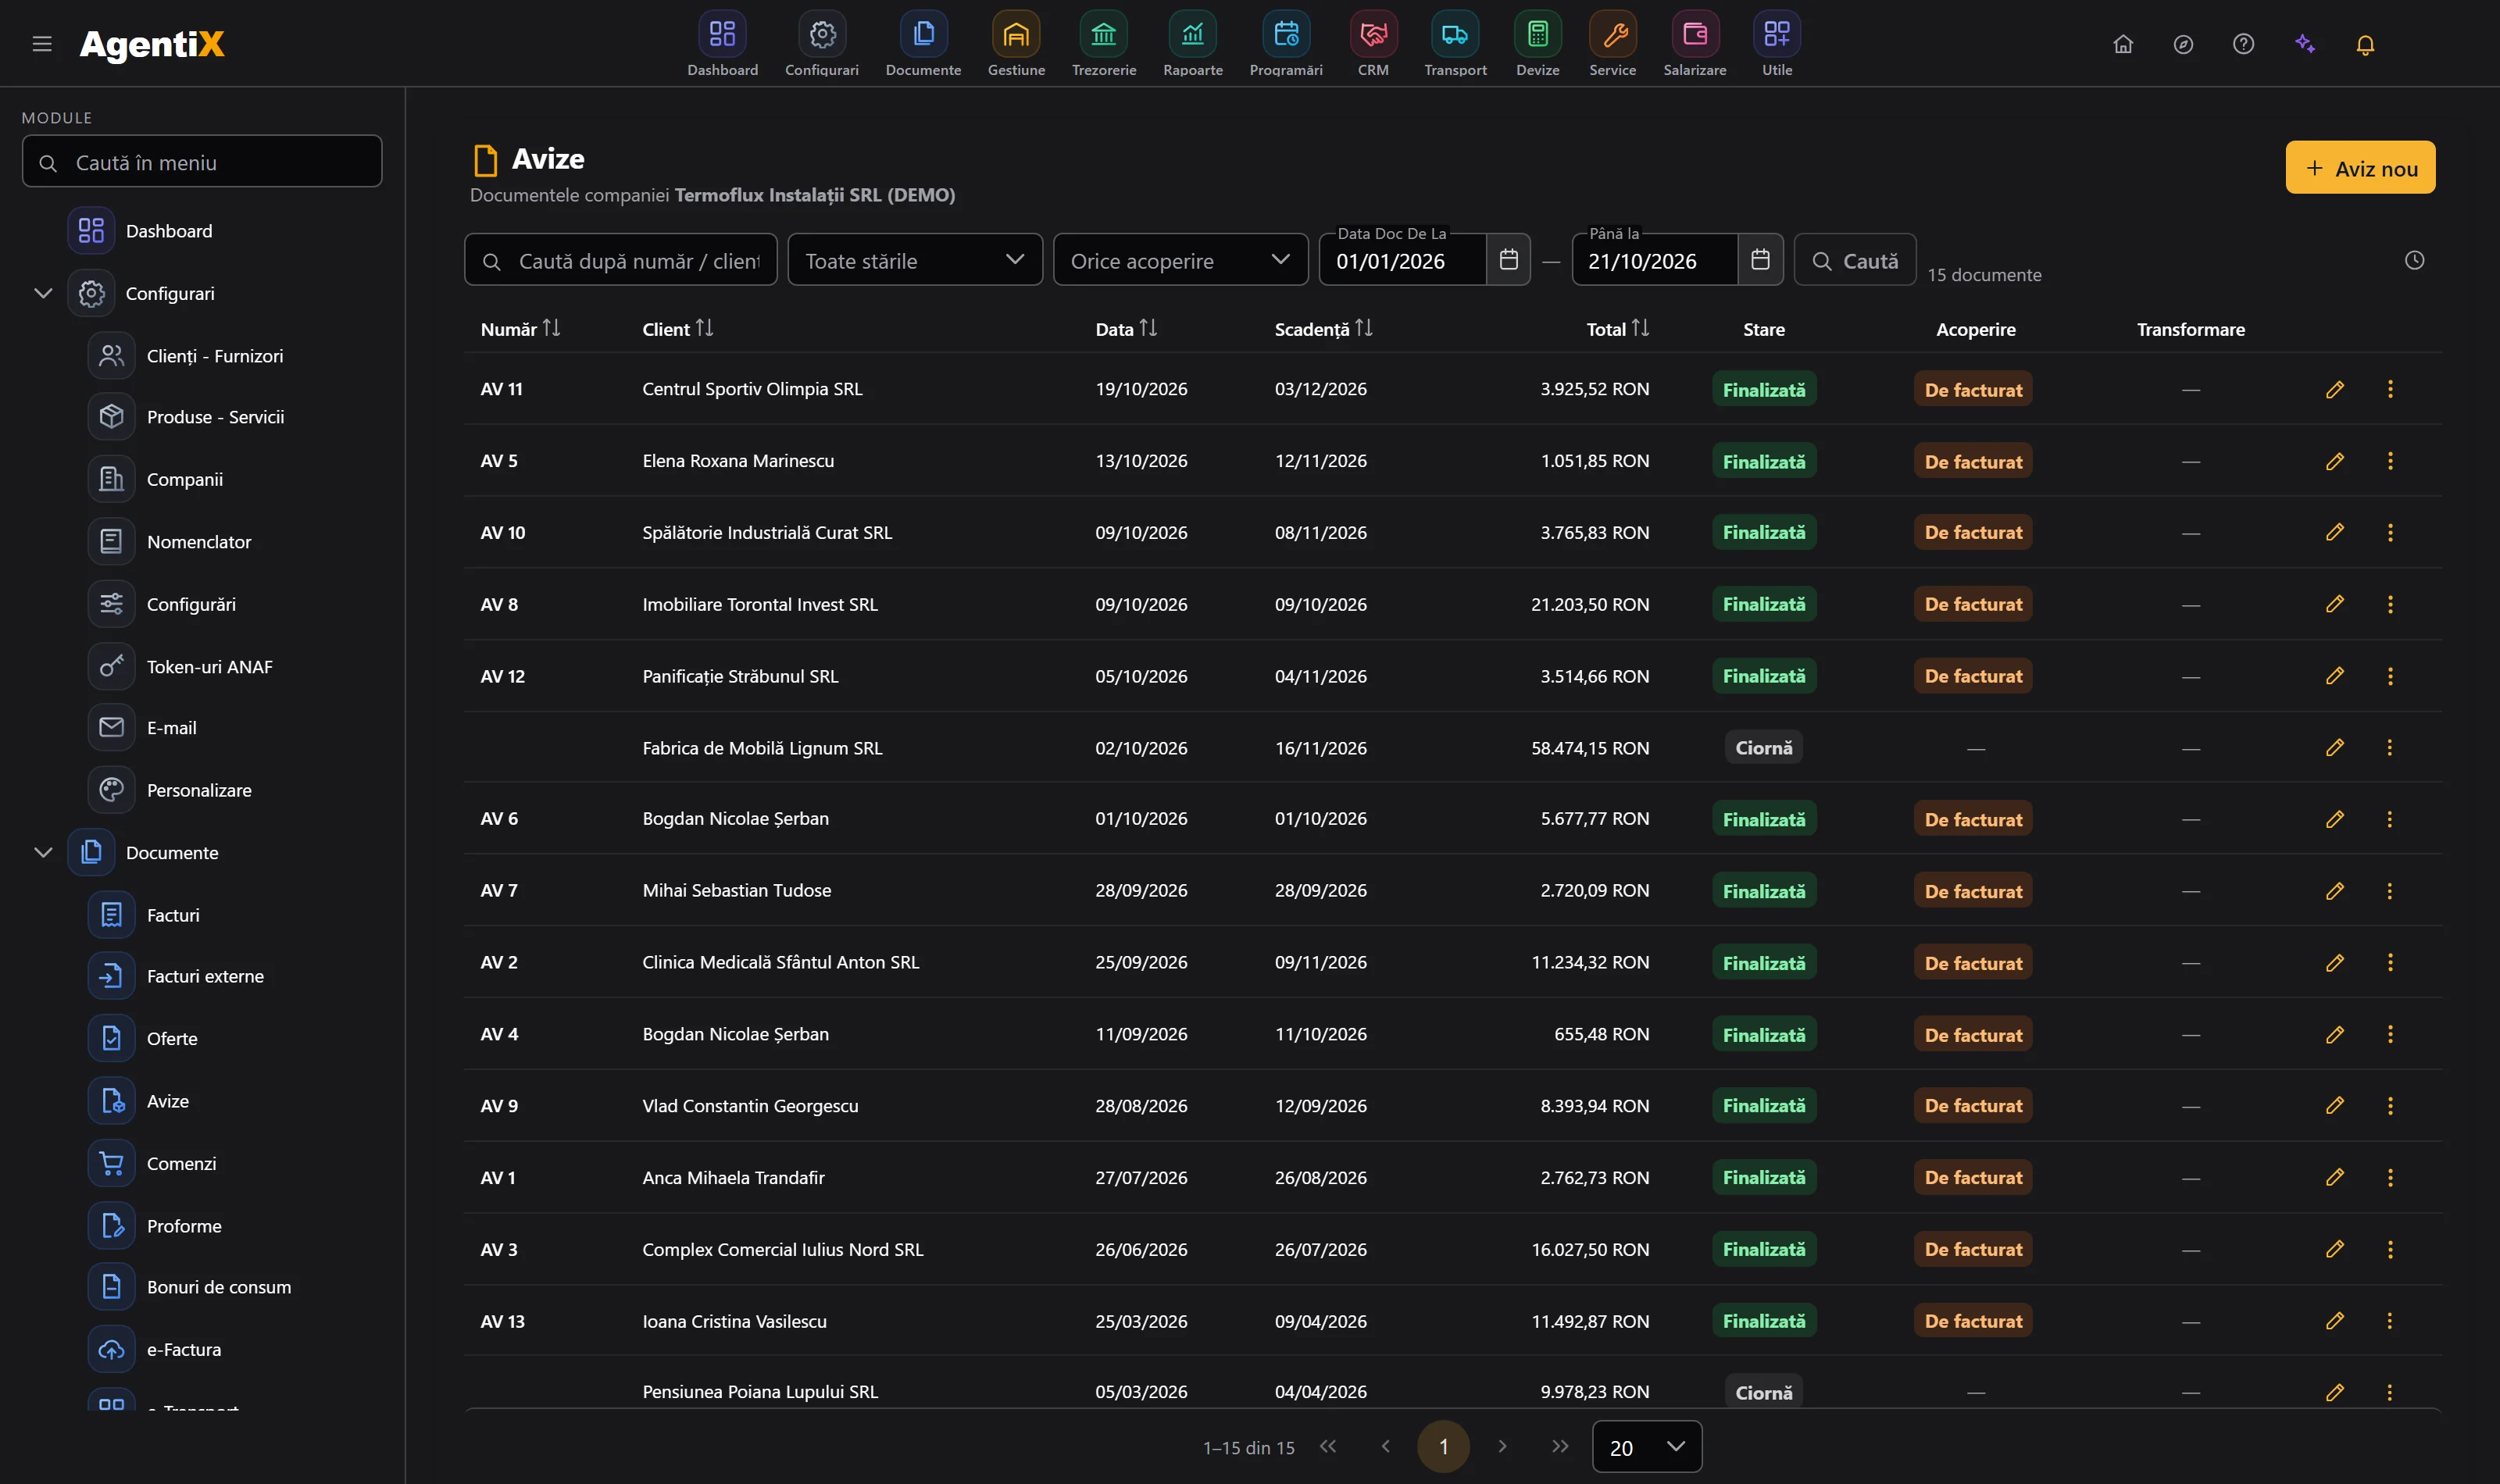Viewport: 2500px width, 1484px height.
Task: Click the compass icon in header
Action: (2183, 44)
